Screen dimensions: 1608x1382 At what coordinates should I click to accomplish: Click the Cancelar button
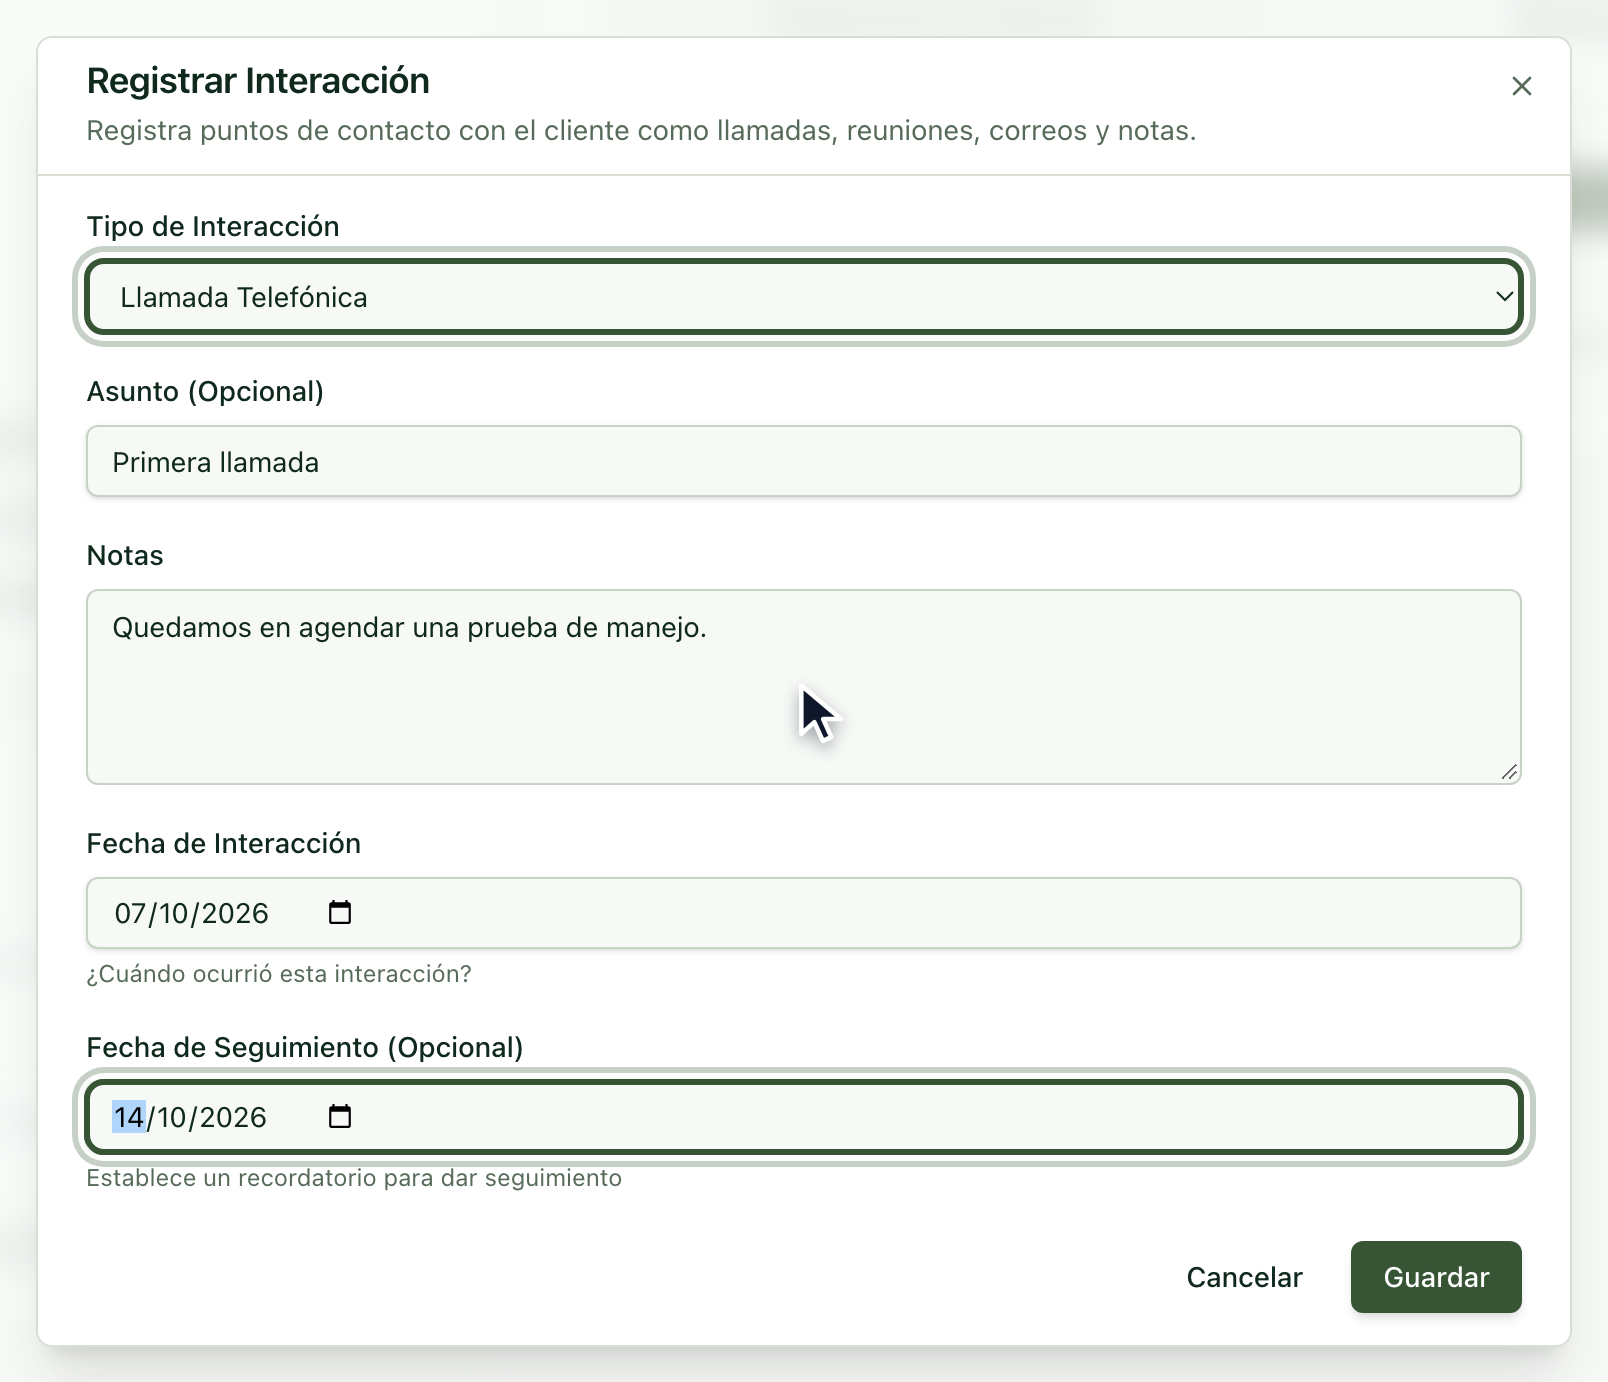pyautogui.click(x=1244, y=1277)
